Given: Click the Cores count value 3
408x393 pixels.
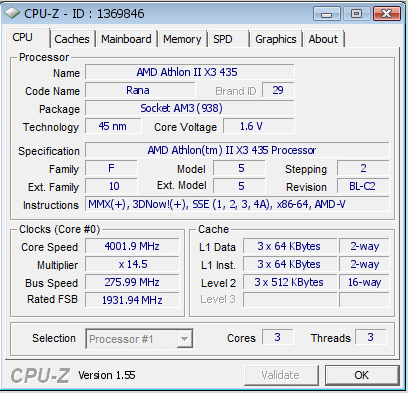Looking at the screenshot, I should [x=278, y=337].
